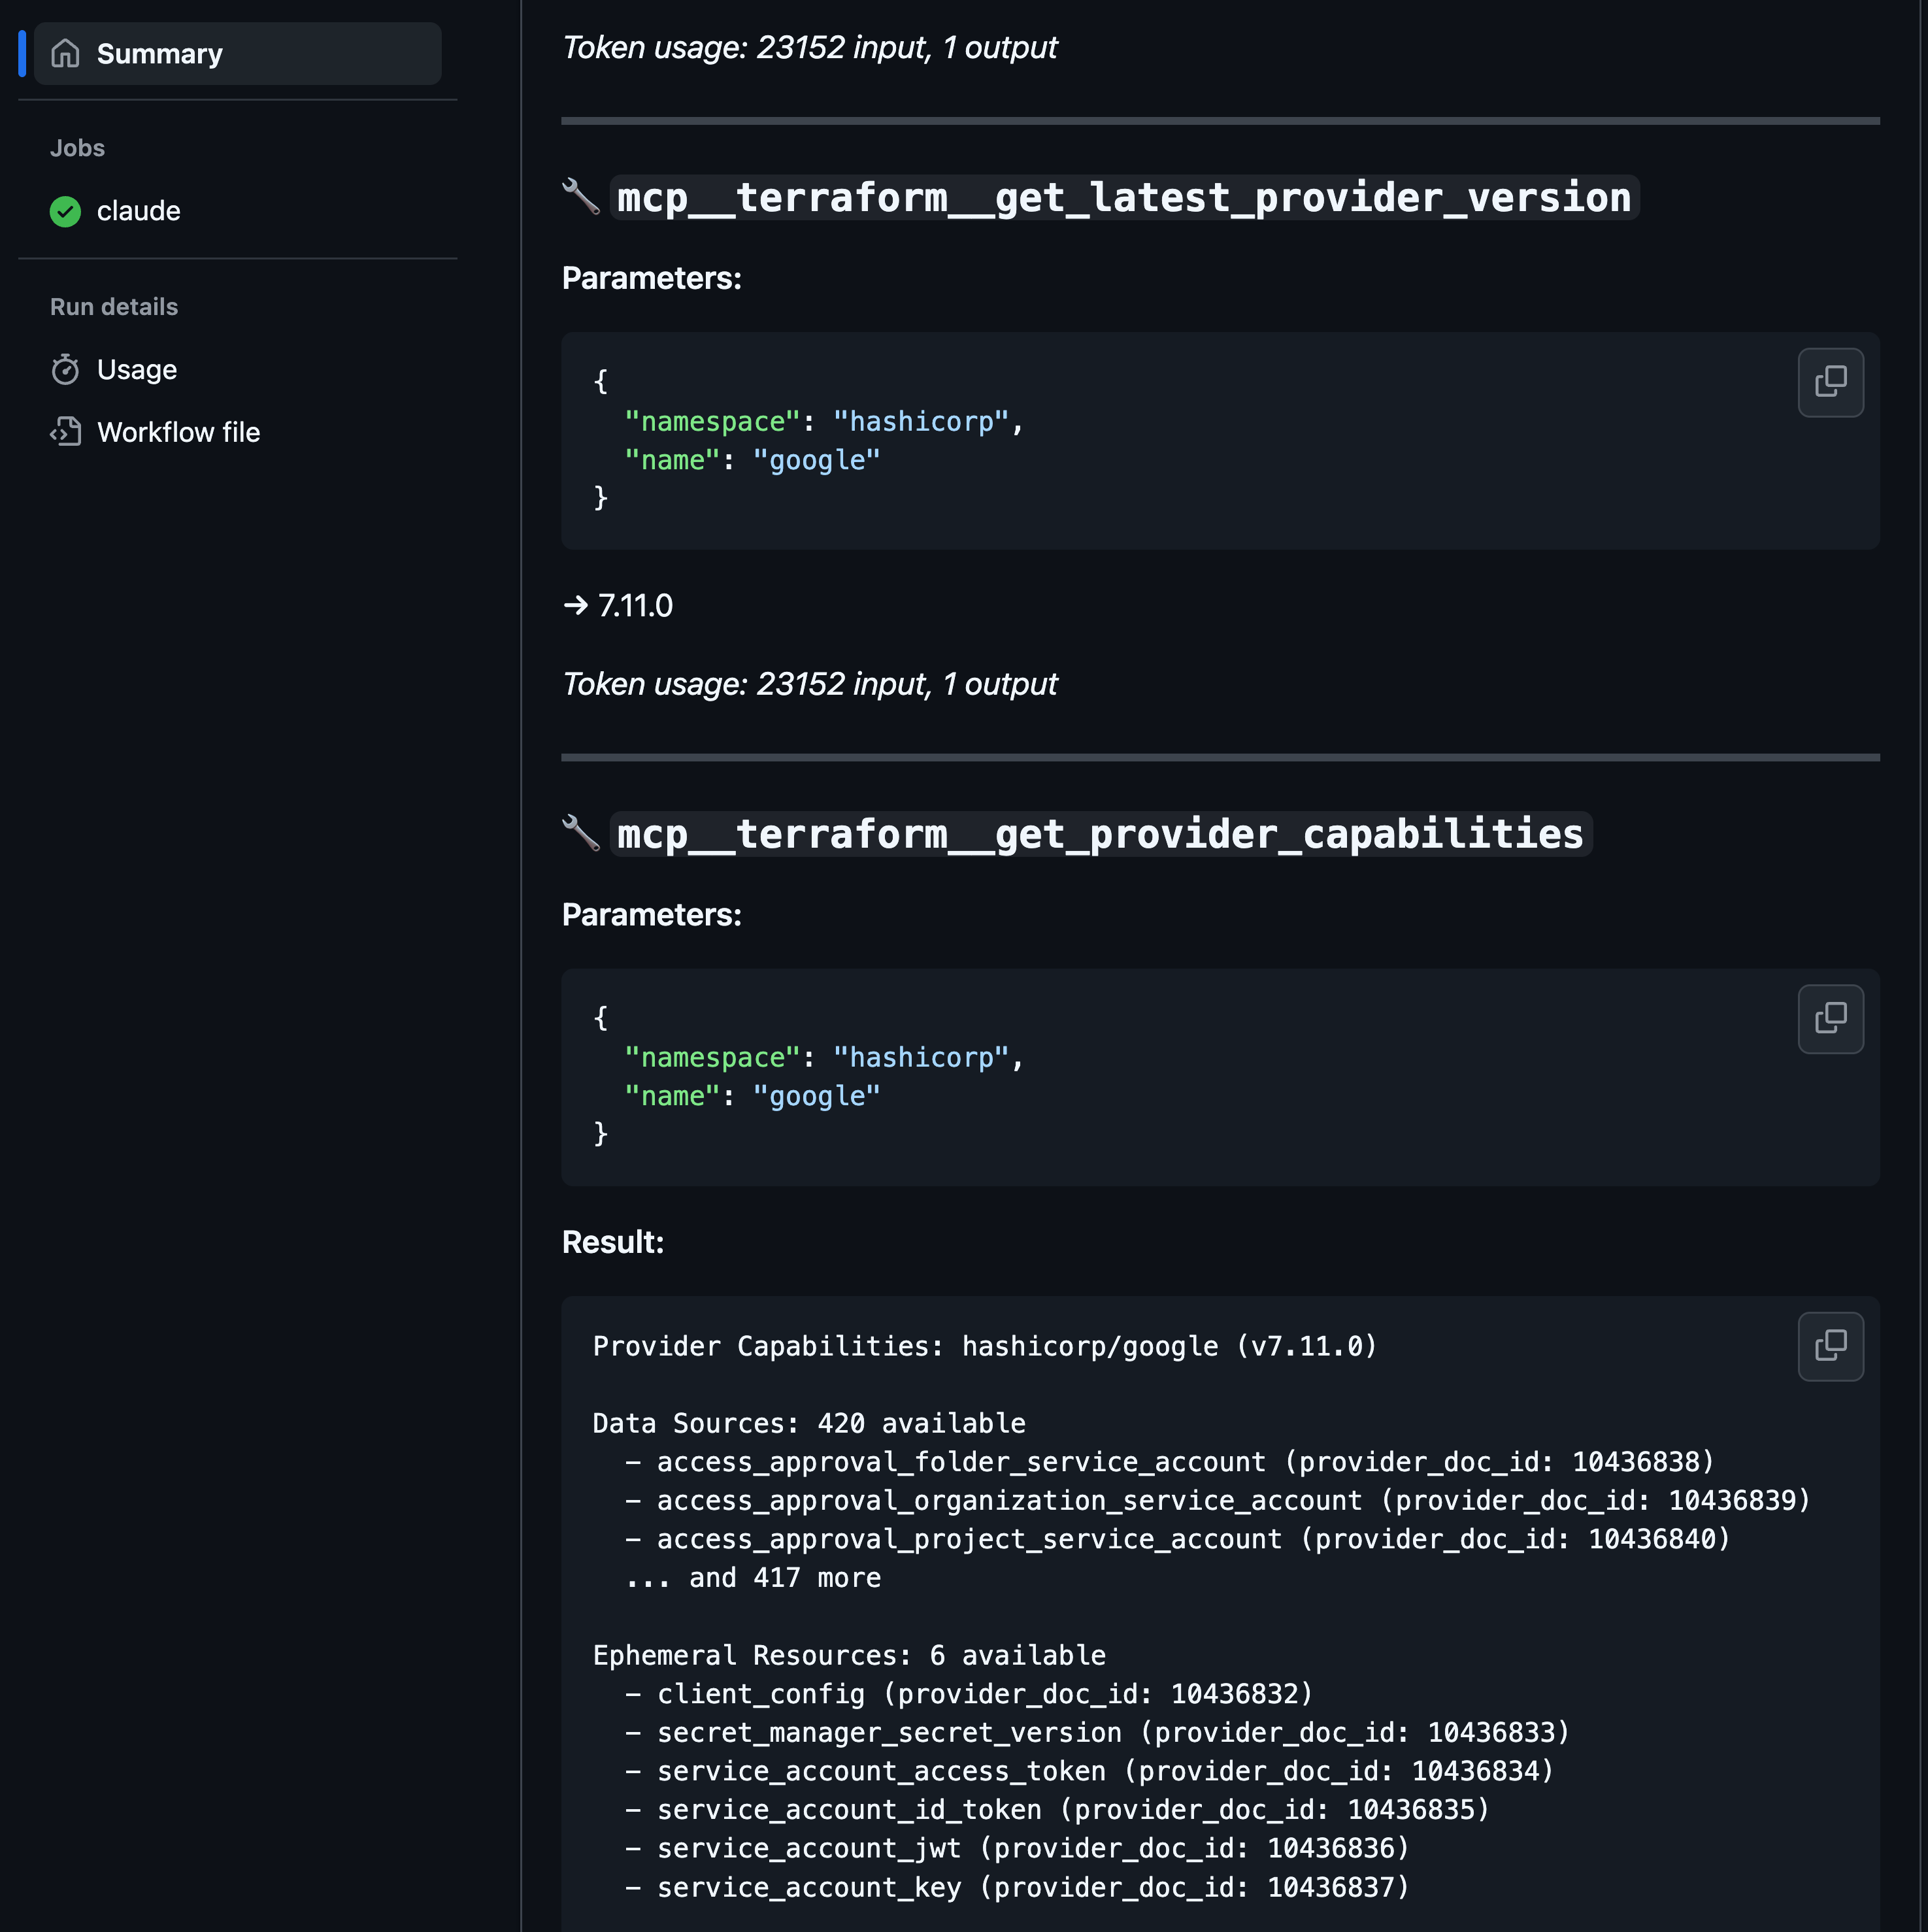The image size is (1928, 1932).
Task: Switch to the Usage run details view
Action: pyautogui.click(x=136, y=369)
